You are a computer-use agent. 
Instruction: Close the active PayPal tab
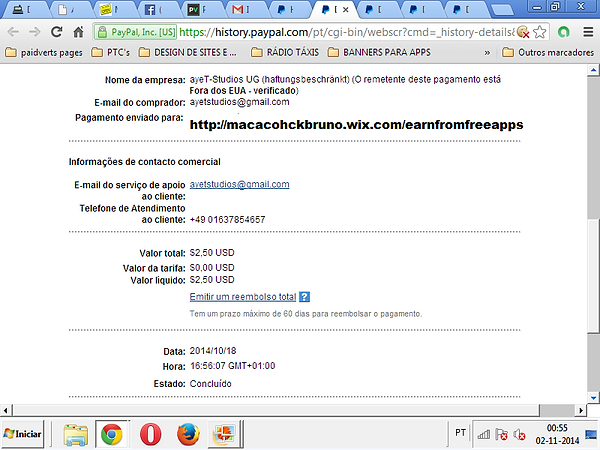(x=346, y=10)
